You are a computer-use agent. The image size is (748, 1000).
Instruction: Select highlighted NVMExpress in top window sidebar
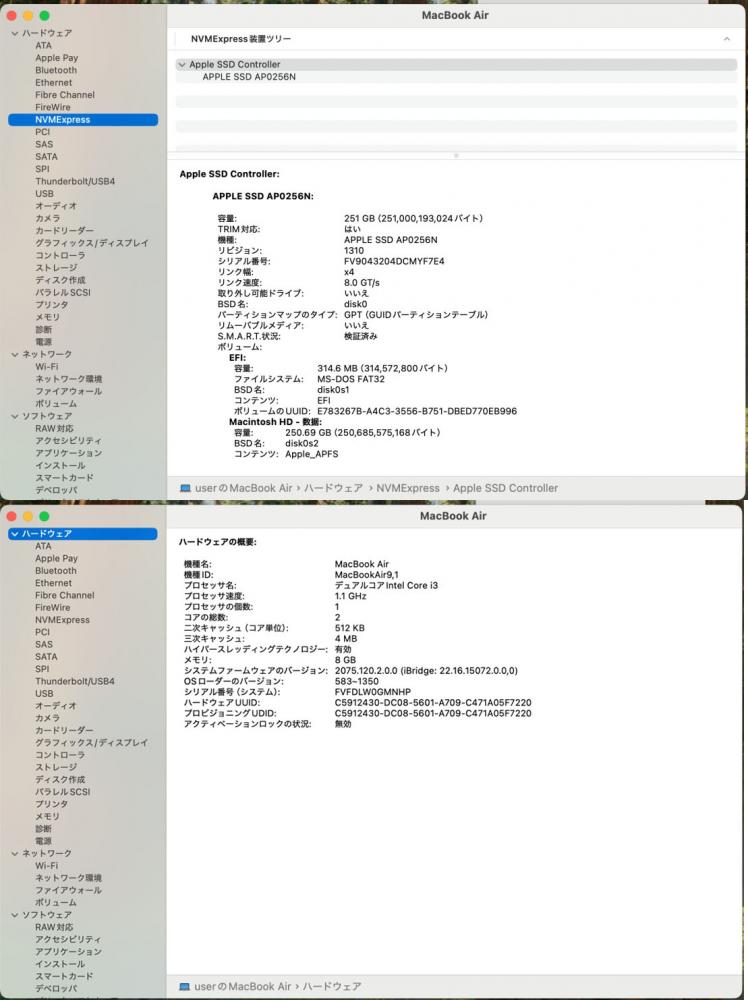[83, 120]
